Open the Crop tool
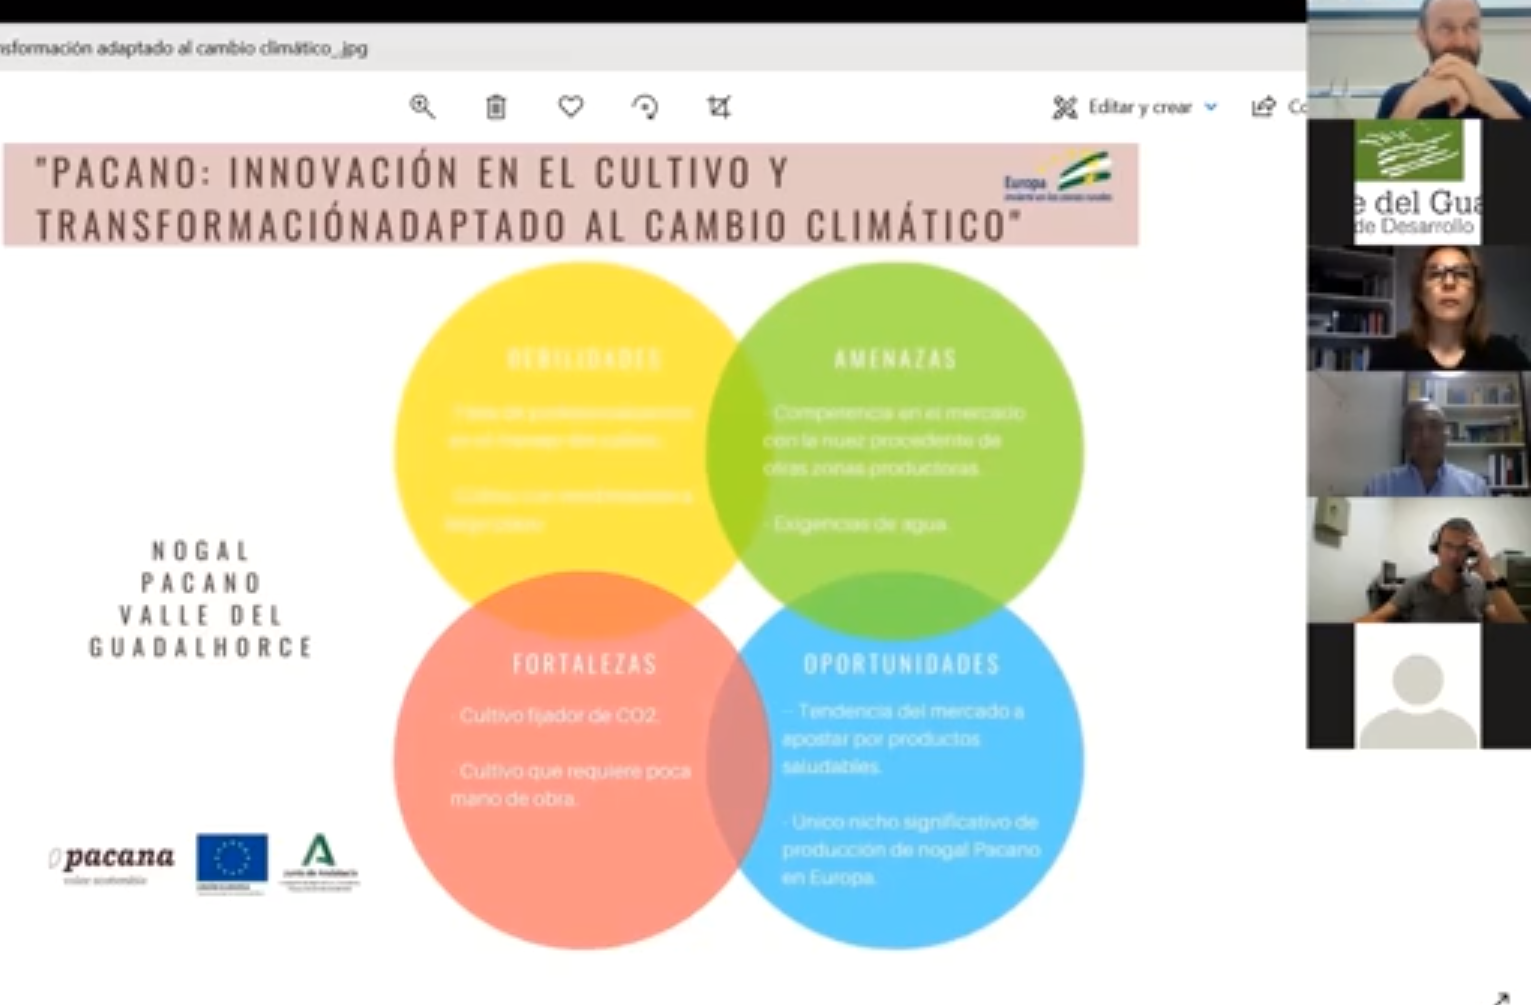 721,107
